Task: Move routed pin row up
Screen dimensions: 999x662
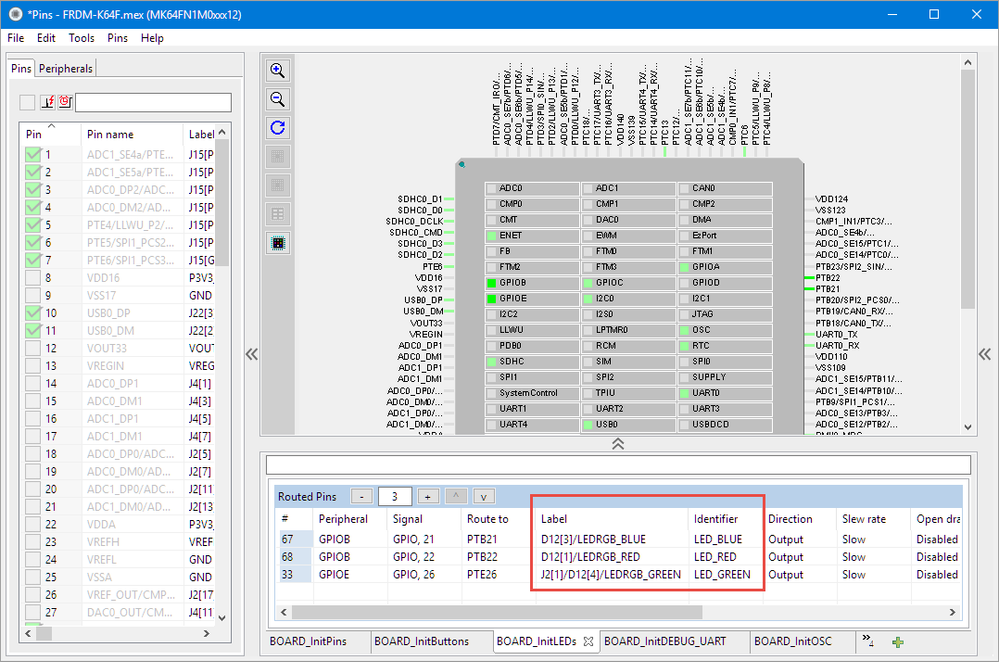Action: pos(456,496)
